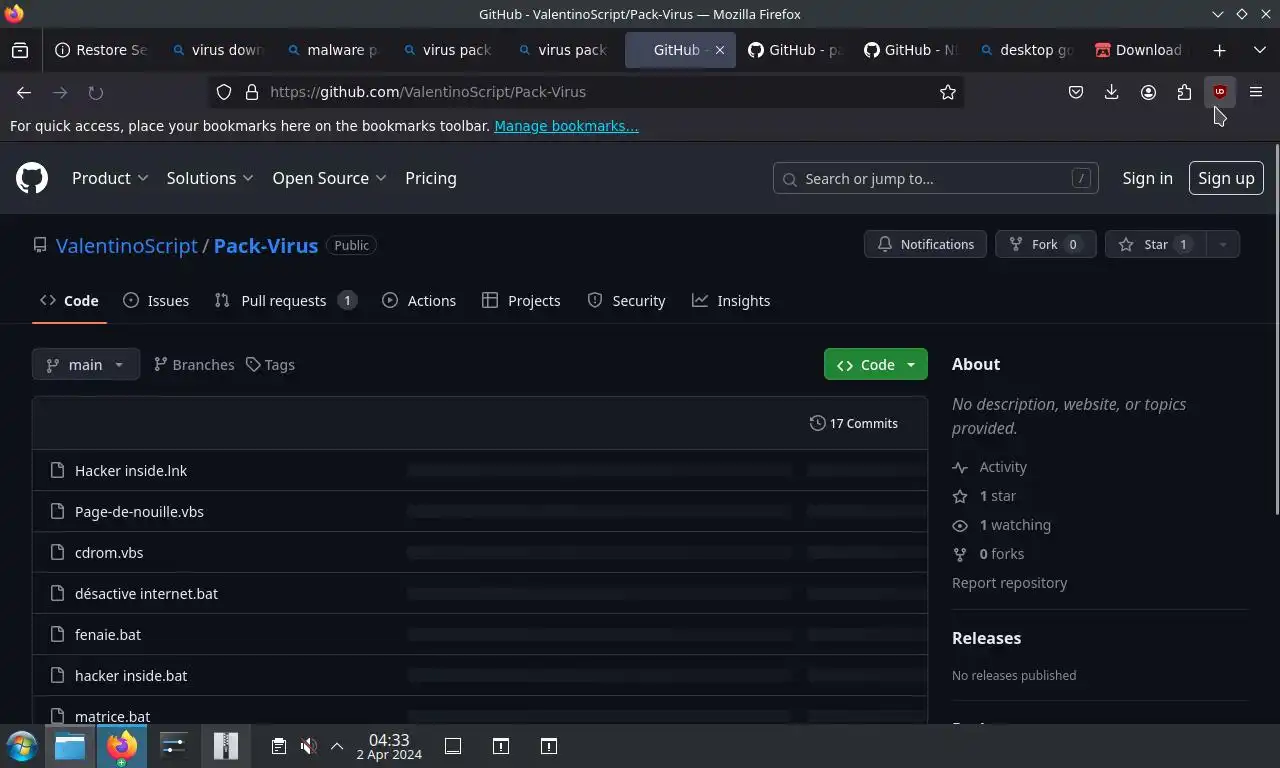The width and height of the screenshot is (1280, 768).
Task: Switch to the Projects tab
Action: click(521, 301)
